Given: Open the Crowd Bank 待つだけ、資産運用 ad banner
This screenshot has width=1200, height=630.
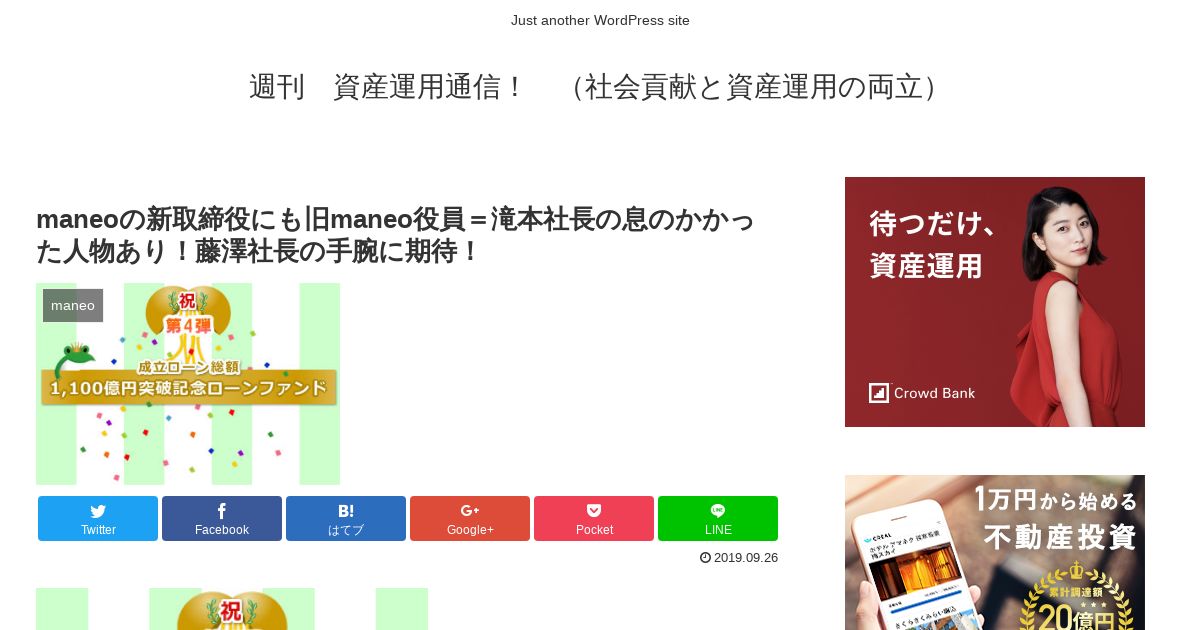Looking at the screenshot, I should [x=995, y=302].
